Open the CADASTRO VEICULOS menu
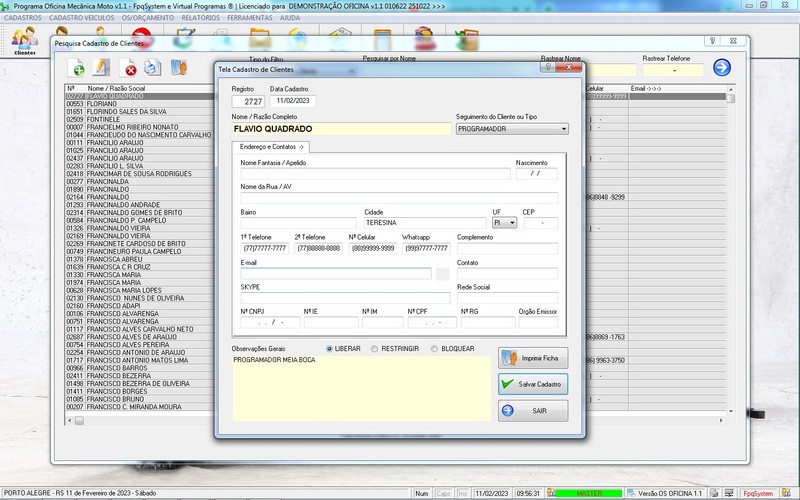The height and width of the screenshot is (500, 800). pyautogui.click(x=82, y=18)
